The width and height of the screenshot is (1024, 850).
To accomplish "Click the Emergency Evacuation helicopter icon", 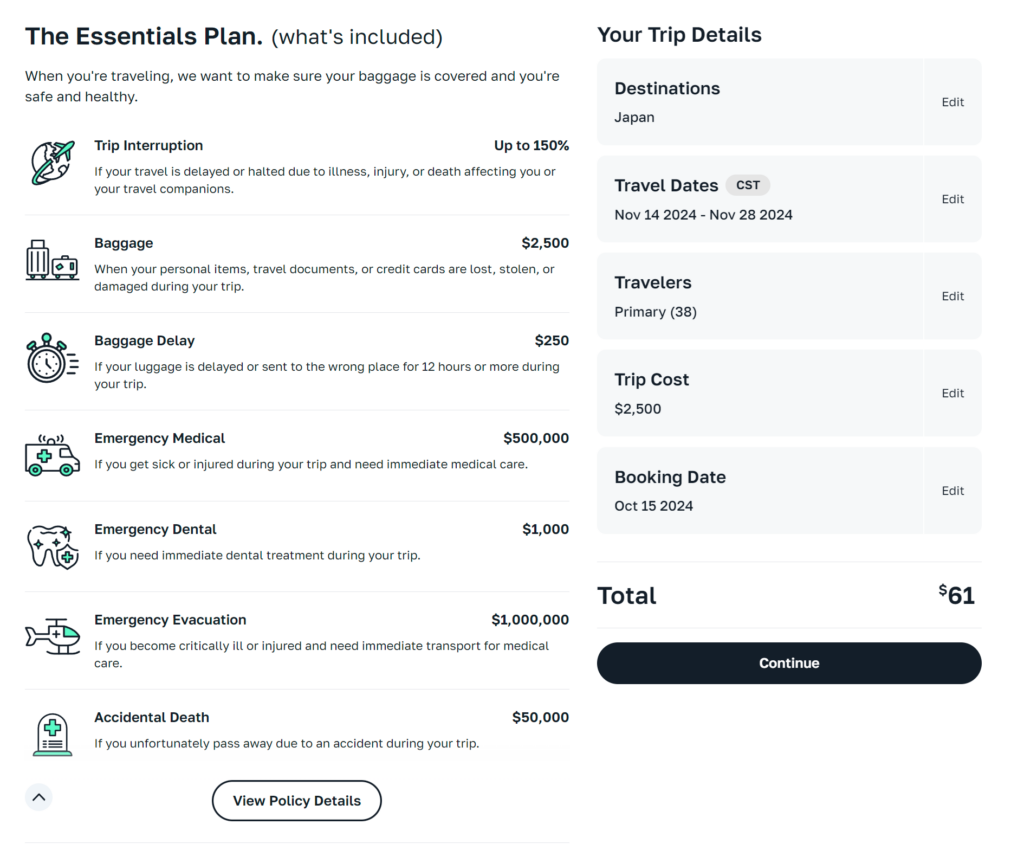I will pos(52,636).
